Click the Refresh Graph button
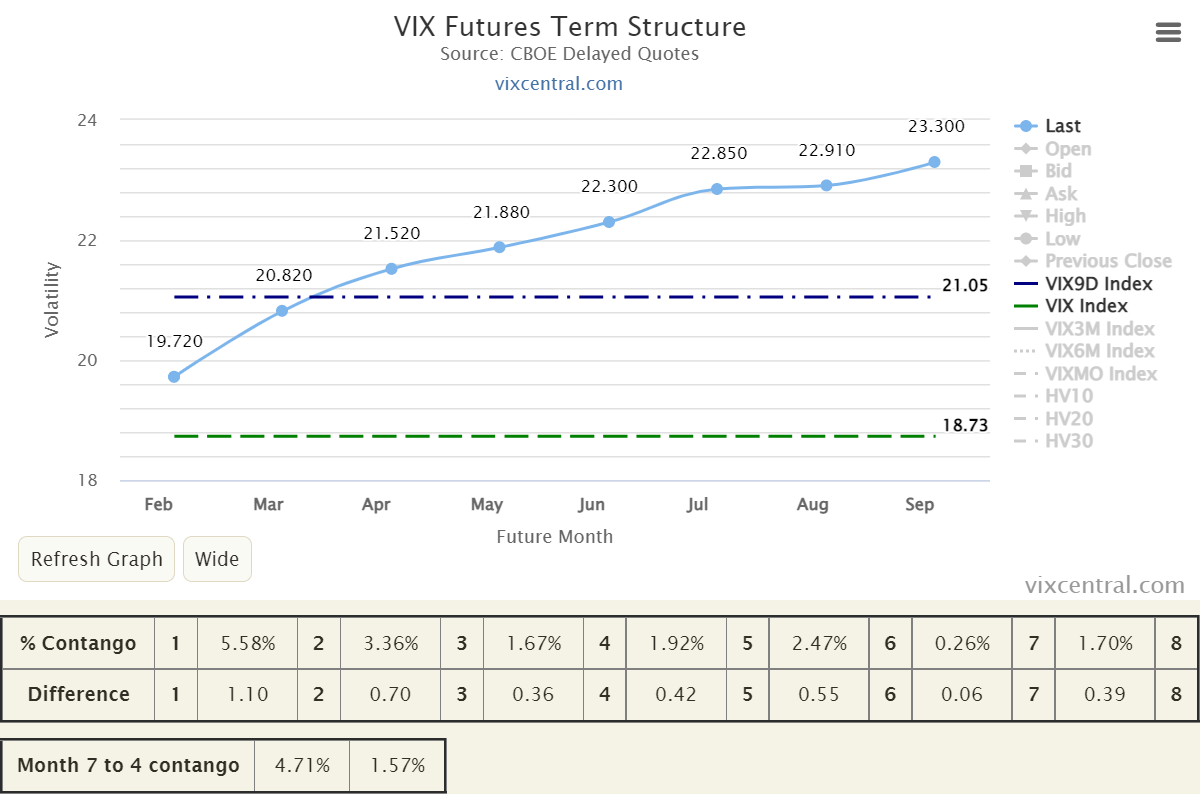1200x794 pixels. (97, 559)
